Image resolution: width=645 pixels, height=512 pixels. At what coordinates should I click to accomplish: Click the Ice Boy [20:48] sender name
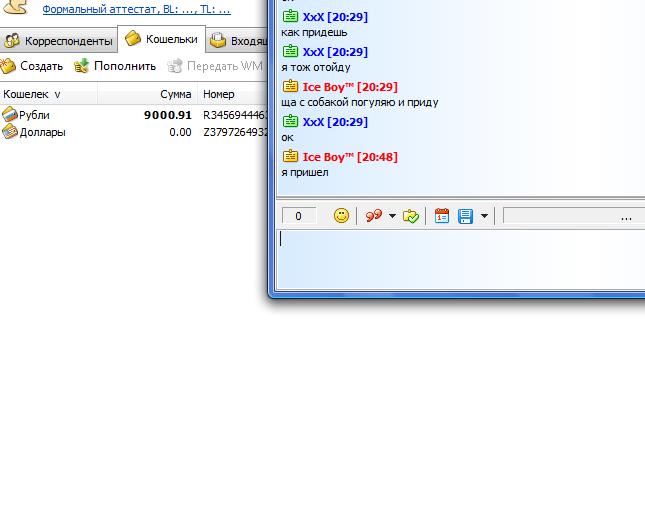click(x=350, y=157)
